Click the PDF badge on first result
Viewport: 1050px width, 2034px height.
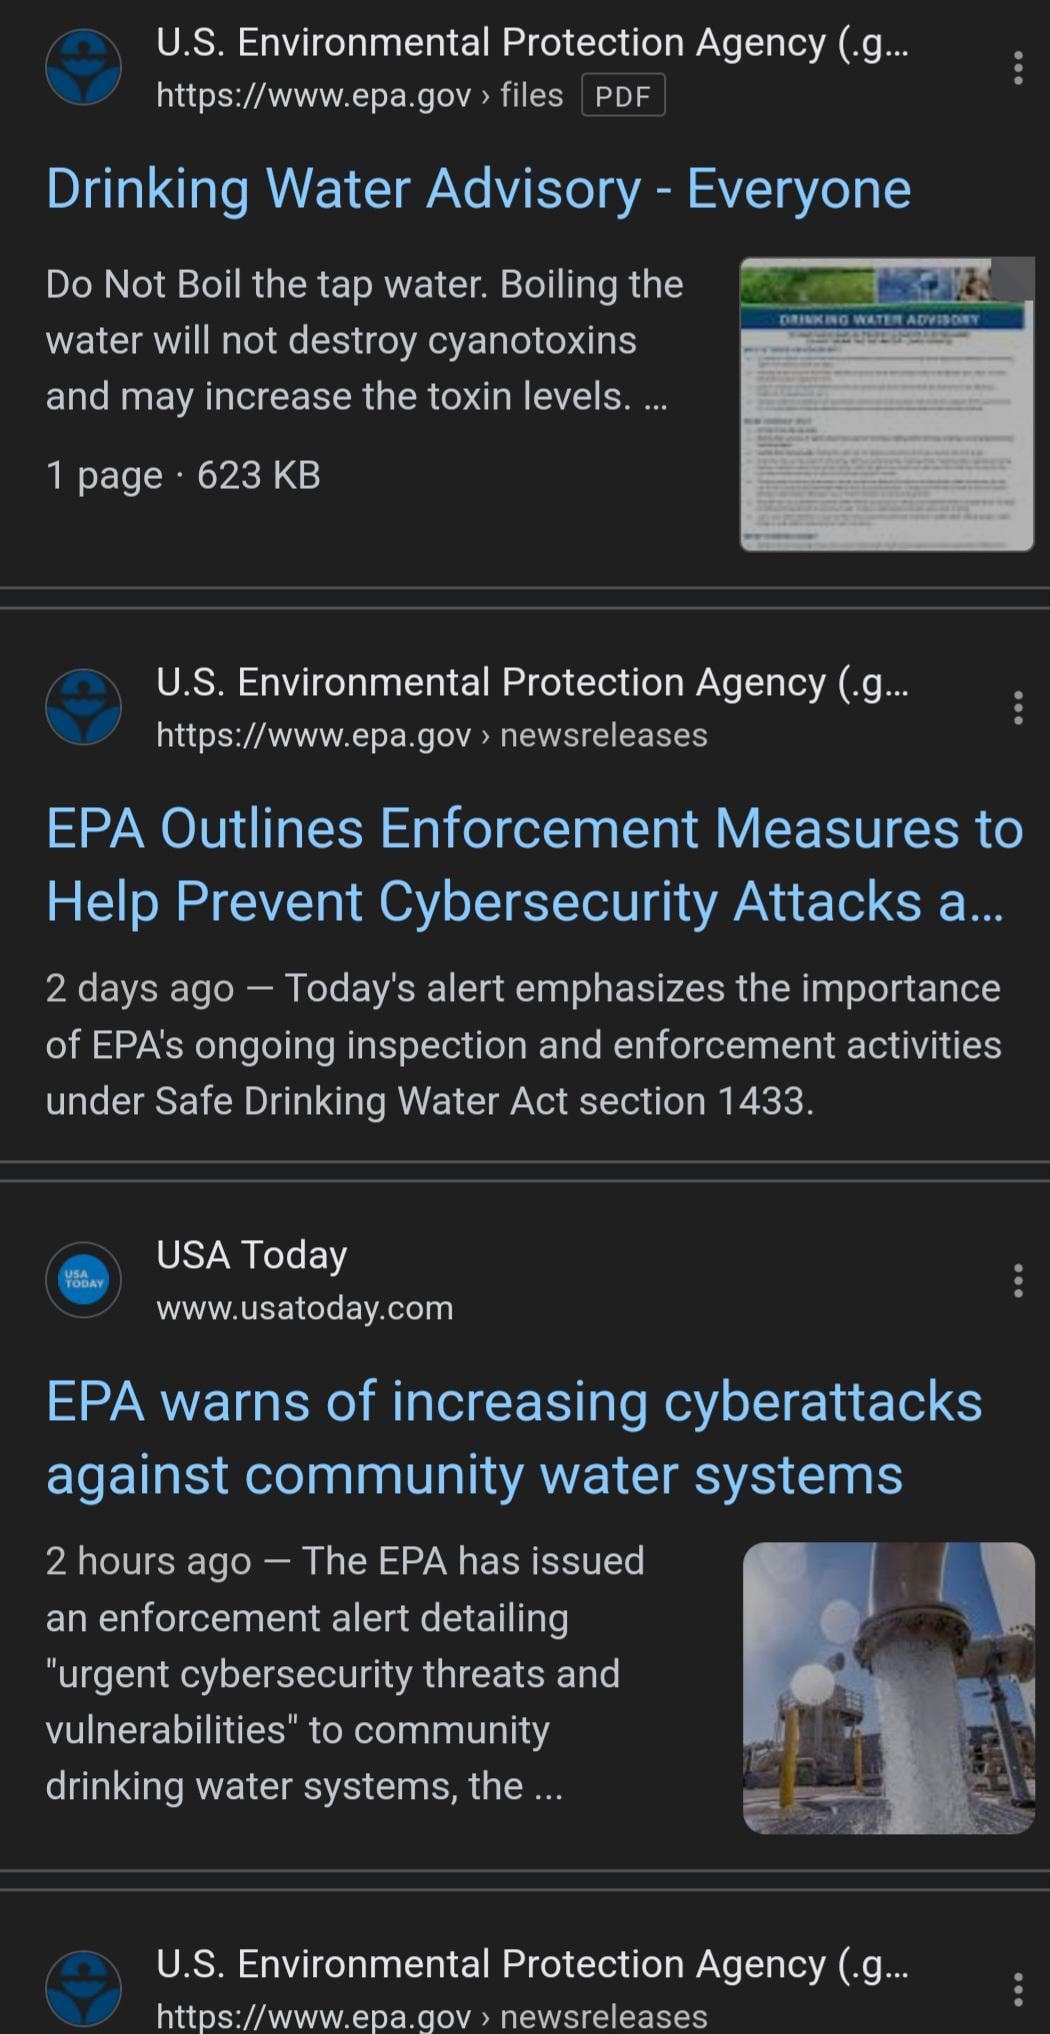tap(622, 96)
